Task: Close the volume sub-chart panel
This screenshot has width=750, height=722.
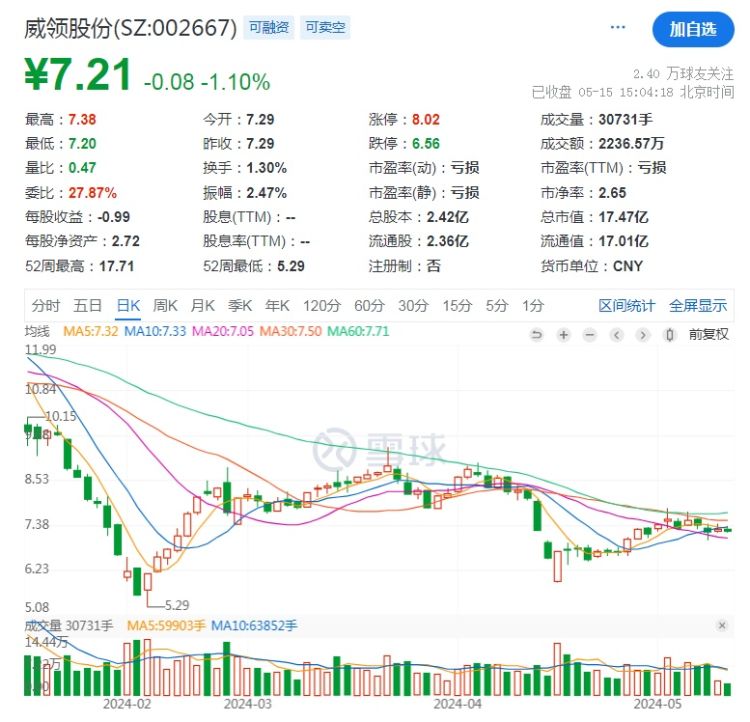Action: [x=722, y=625]
